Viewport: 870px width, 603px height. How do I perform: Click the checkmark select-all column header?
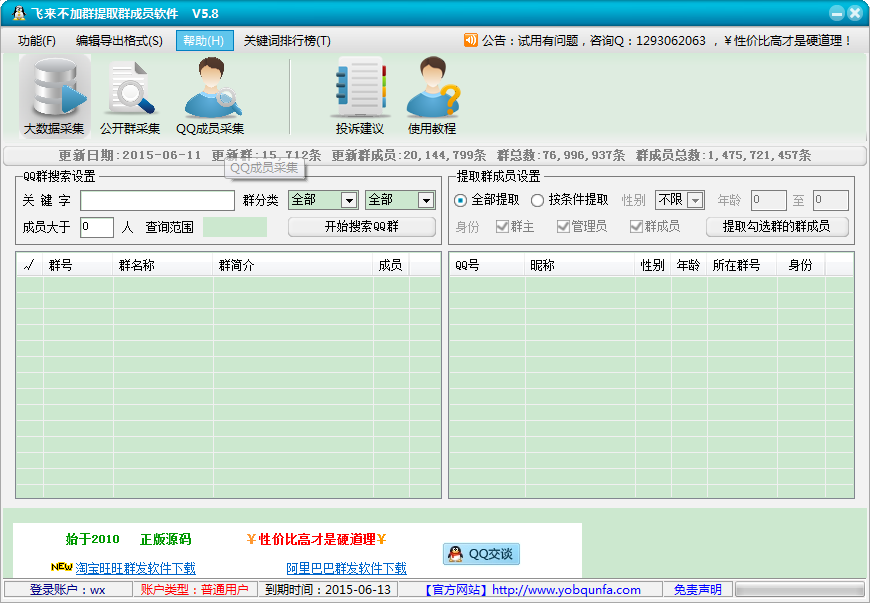pos(29,265)
